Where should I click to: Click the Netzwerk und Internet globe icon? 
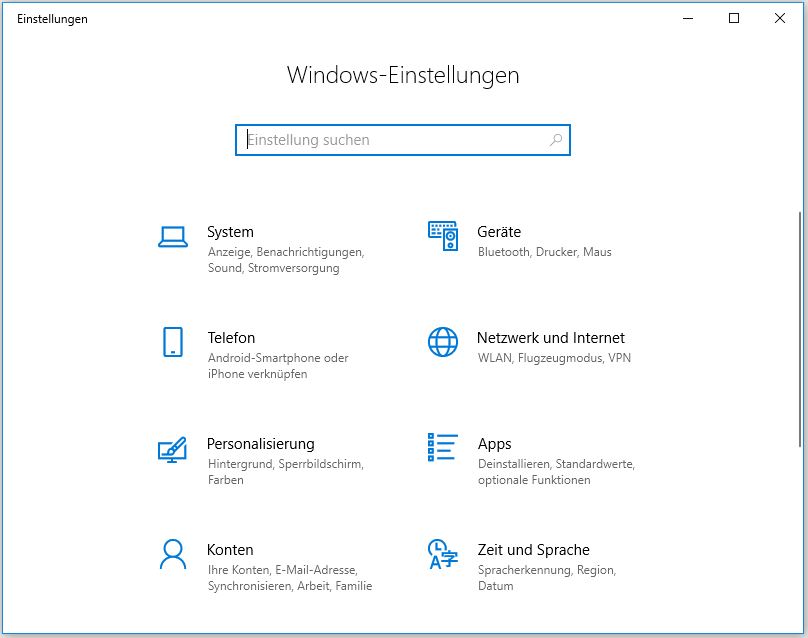[x=442, y=342]
